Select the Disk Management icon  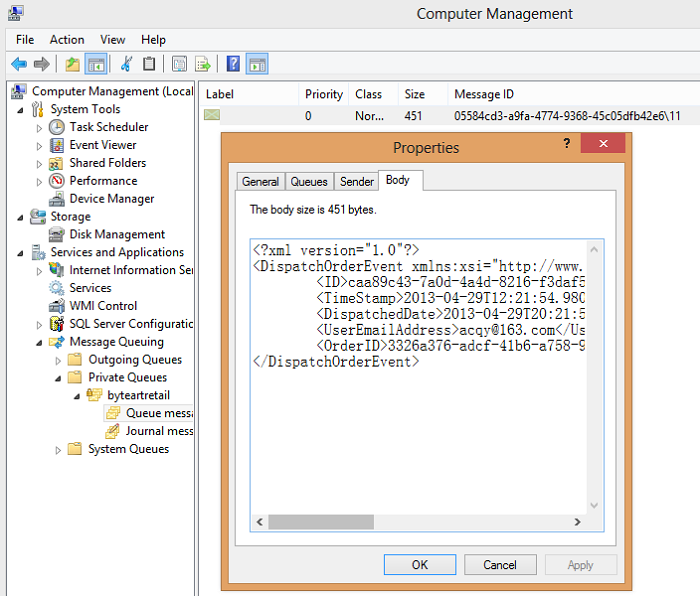pos(56,234)
